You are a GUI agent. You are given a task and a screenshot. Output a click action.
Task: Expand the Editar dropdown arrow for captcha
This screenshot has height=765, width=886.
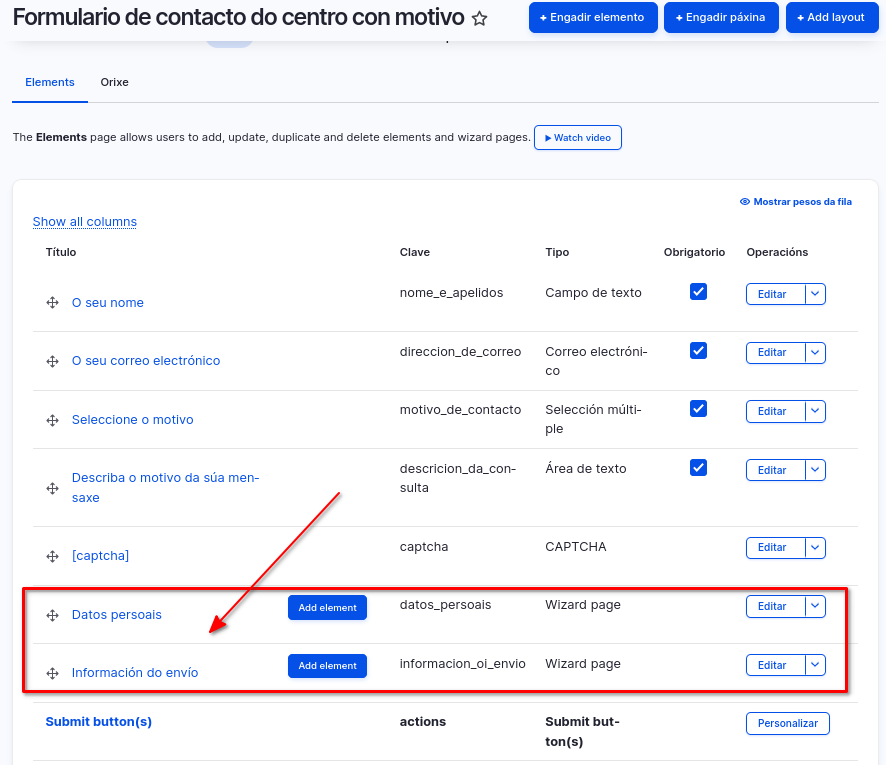coord(815,547)
